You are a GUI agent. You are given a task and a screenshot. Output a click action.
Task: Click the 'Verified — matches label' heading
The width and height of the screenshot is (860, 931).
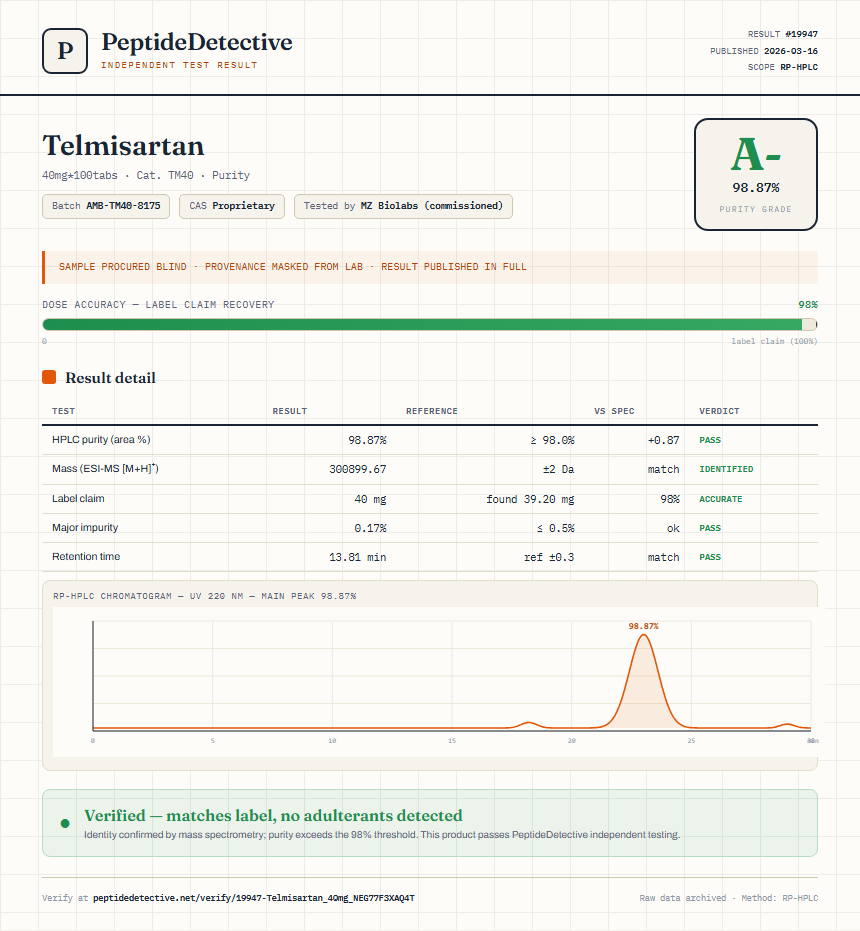click(x=273, y=815)
